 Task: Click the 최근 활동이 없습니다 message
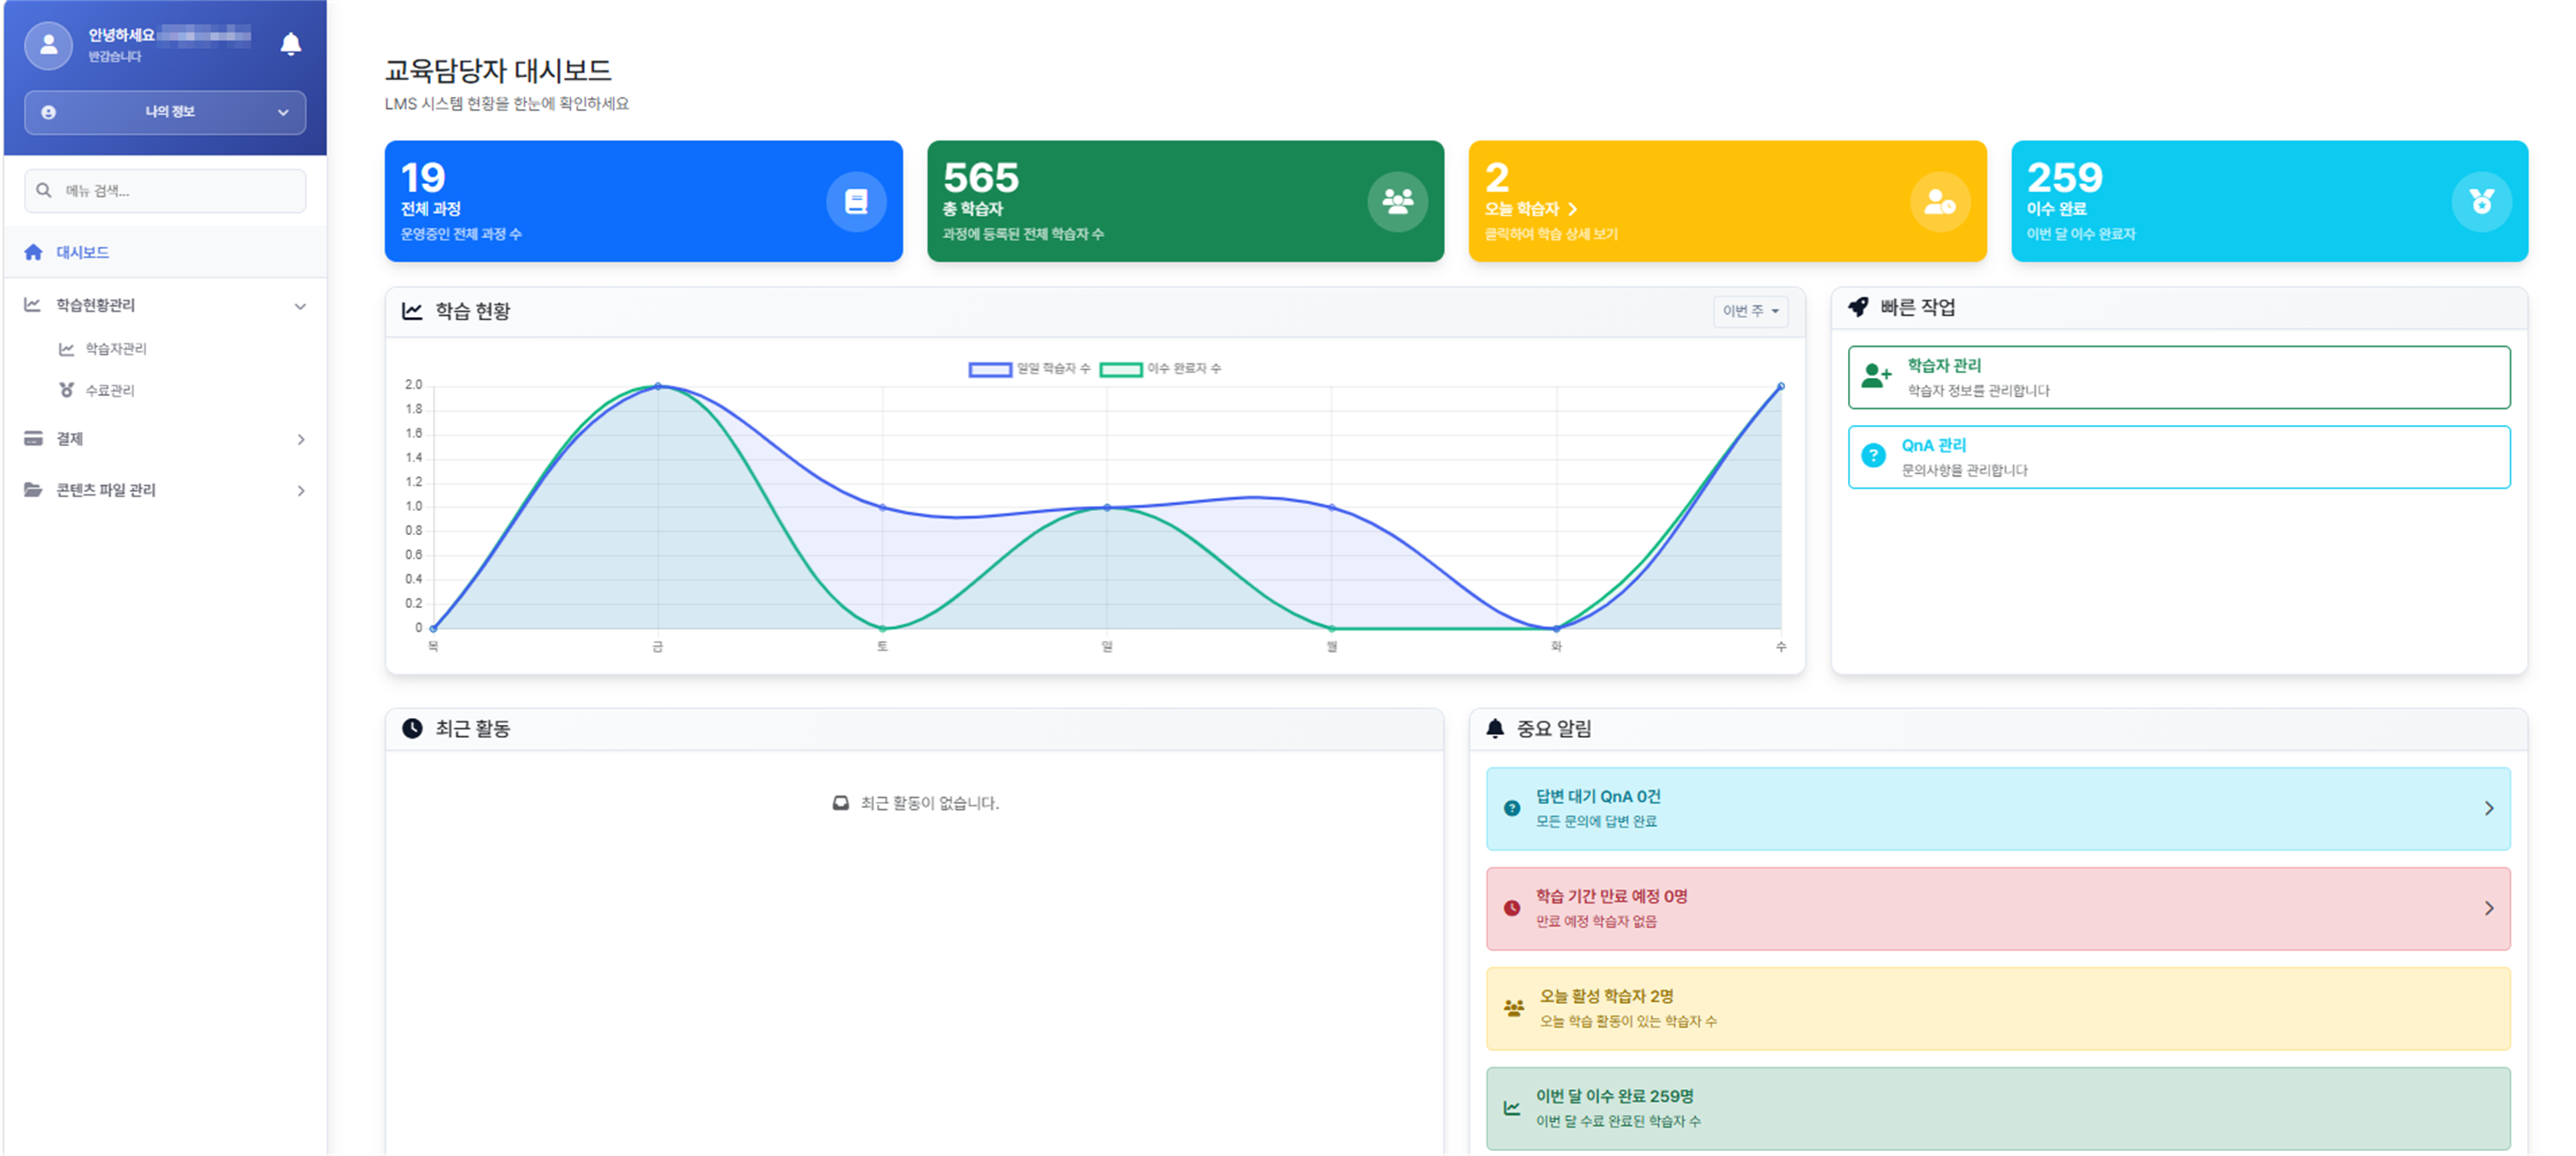(916, 803)
